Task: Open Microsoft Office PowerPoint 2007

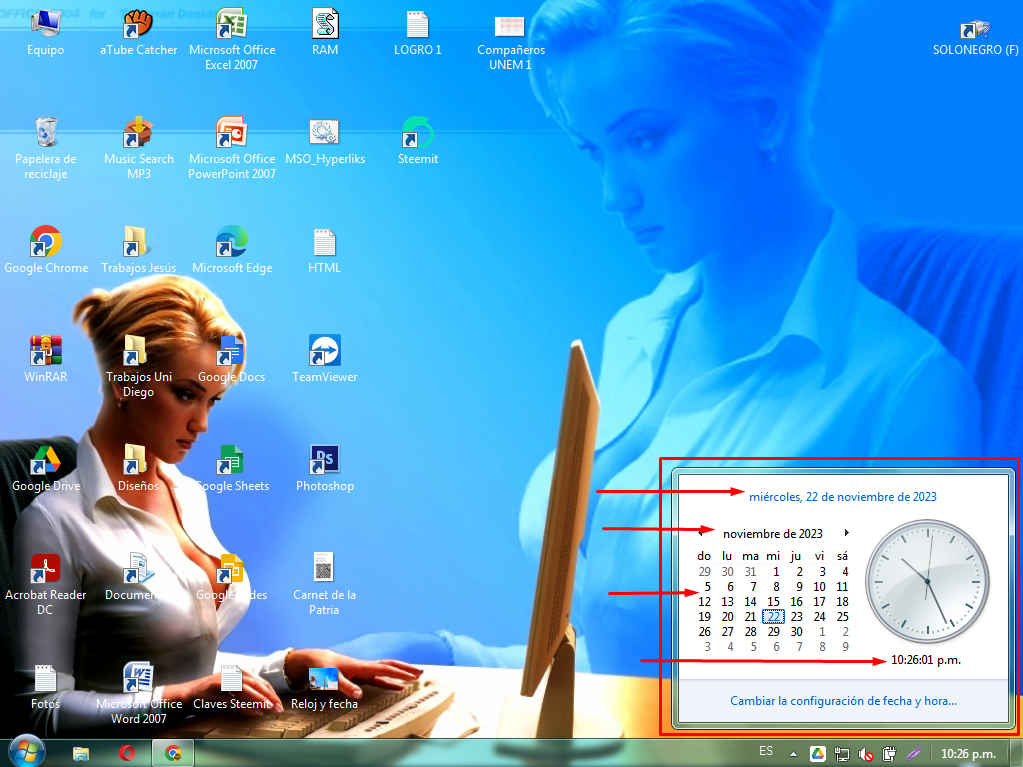Action: pyautogui.click(x=231, y=131)
